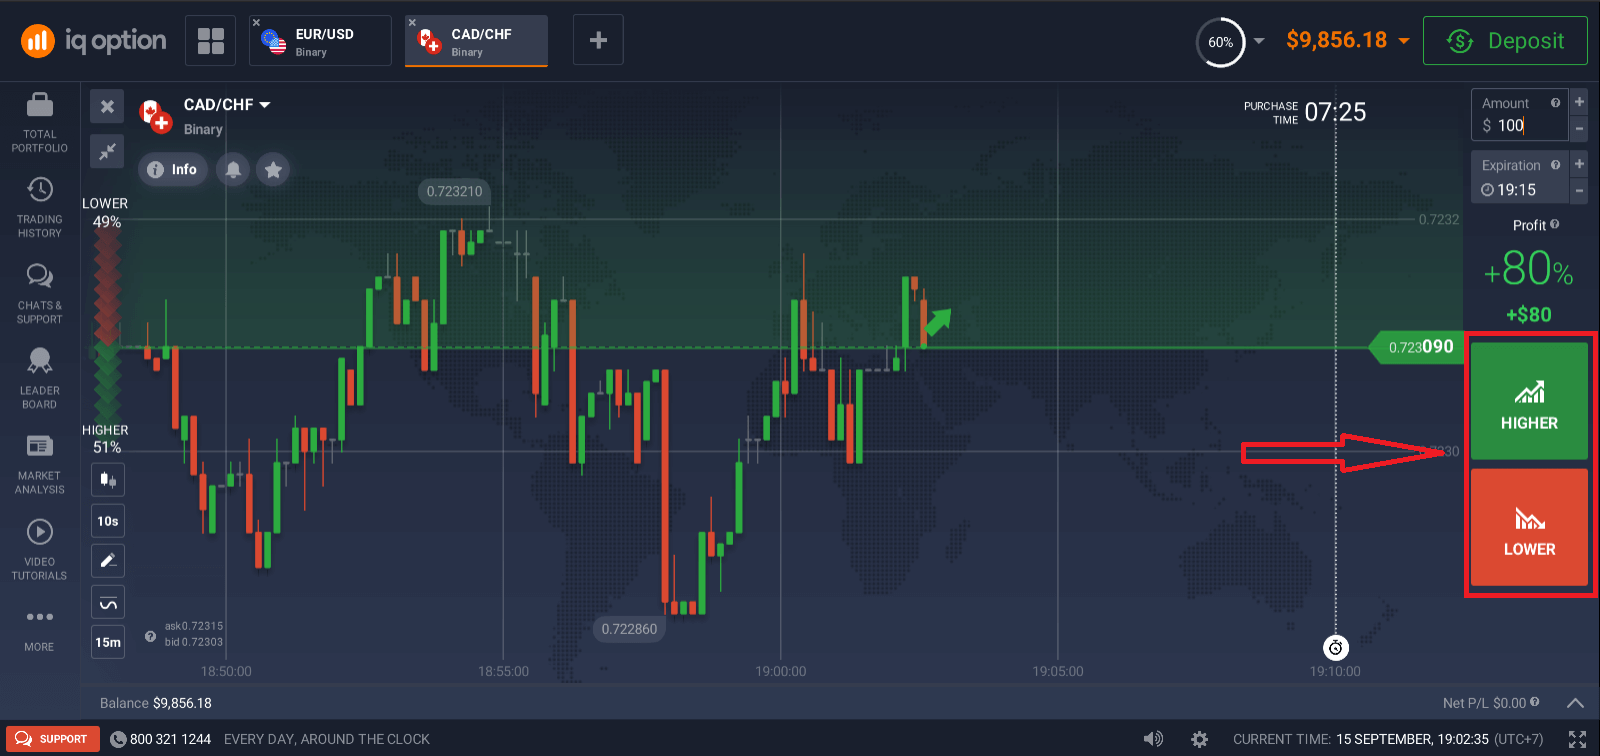Image resolution: width=1600 pixels, height=756 pixels.
Task: Click the high price label 0.723210
Action: [454, 191]
